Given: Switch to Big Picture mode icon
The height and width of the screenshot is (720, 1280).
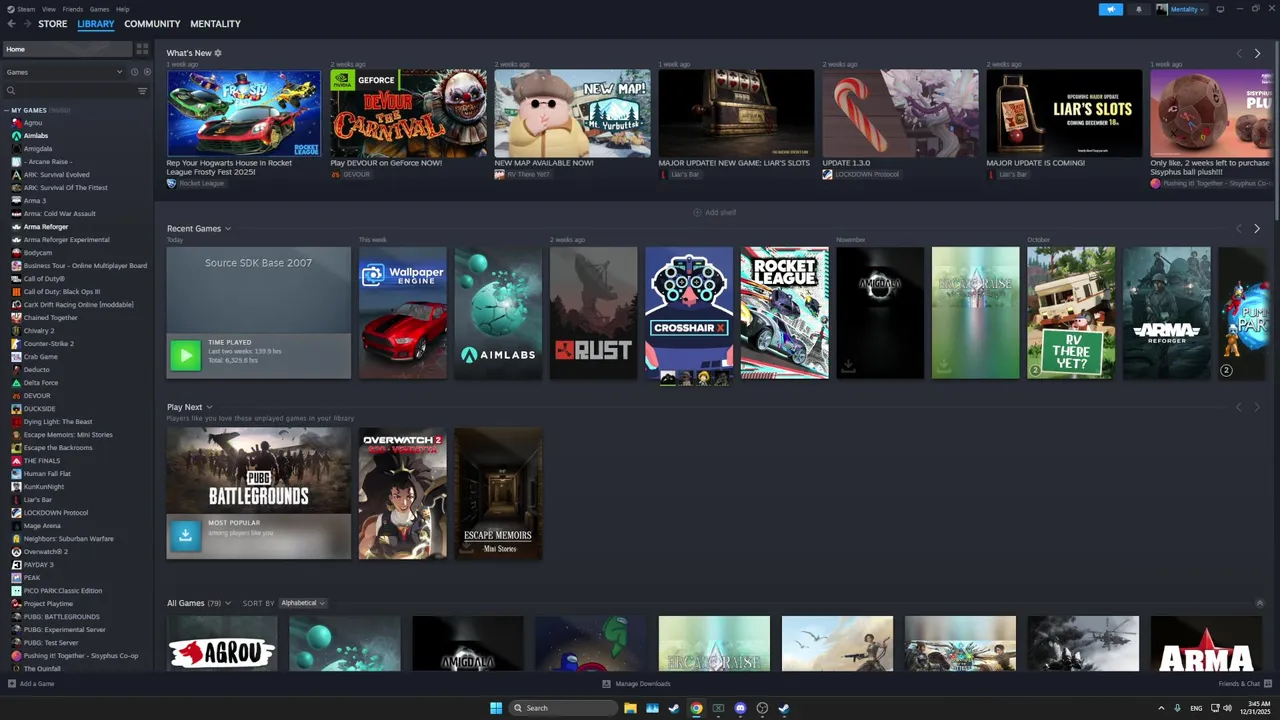Looking at the screenshot, I should [1220, 9].
